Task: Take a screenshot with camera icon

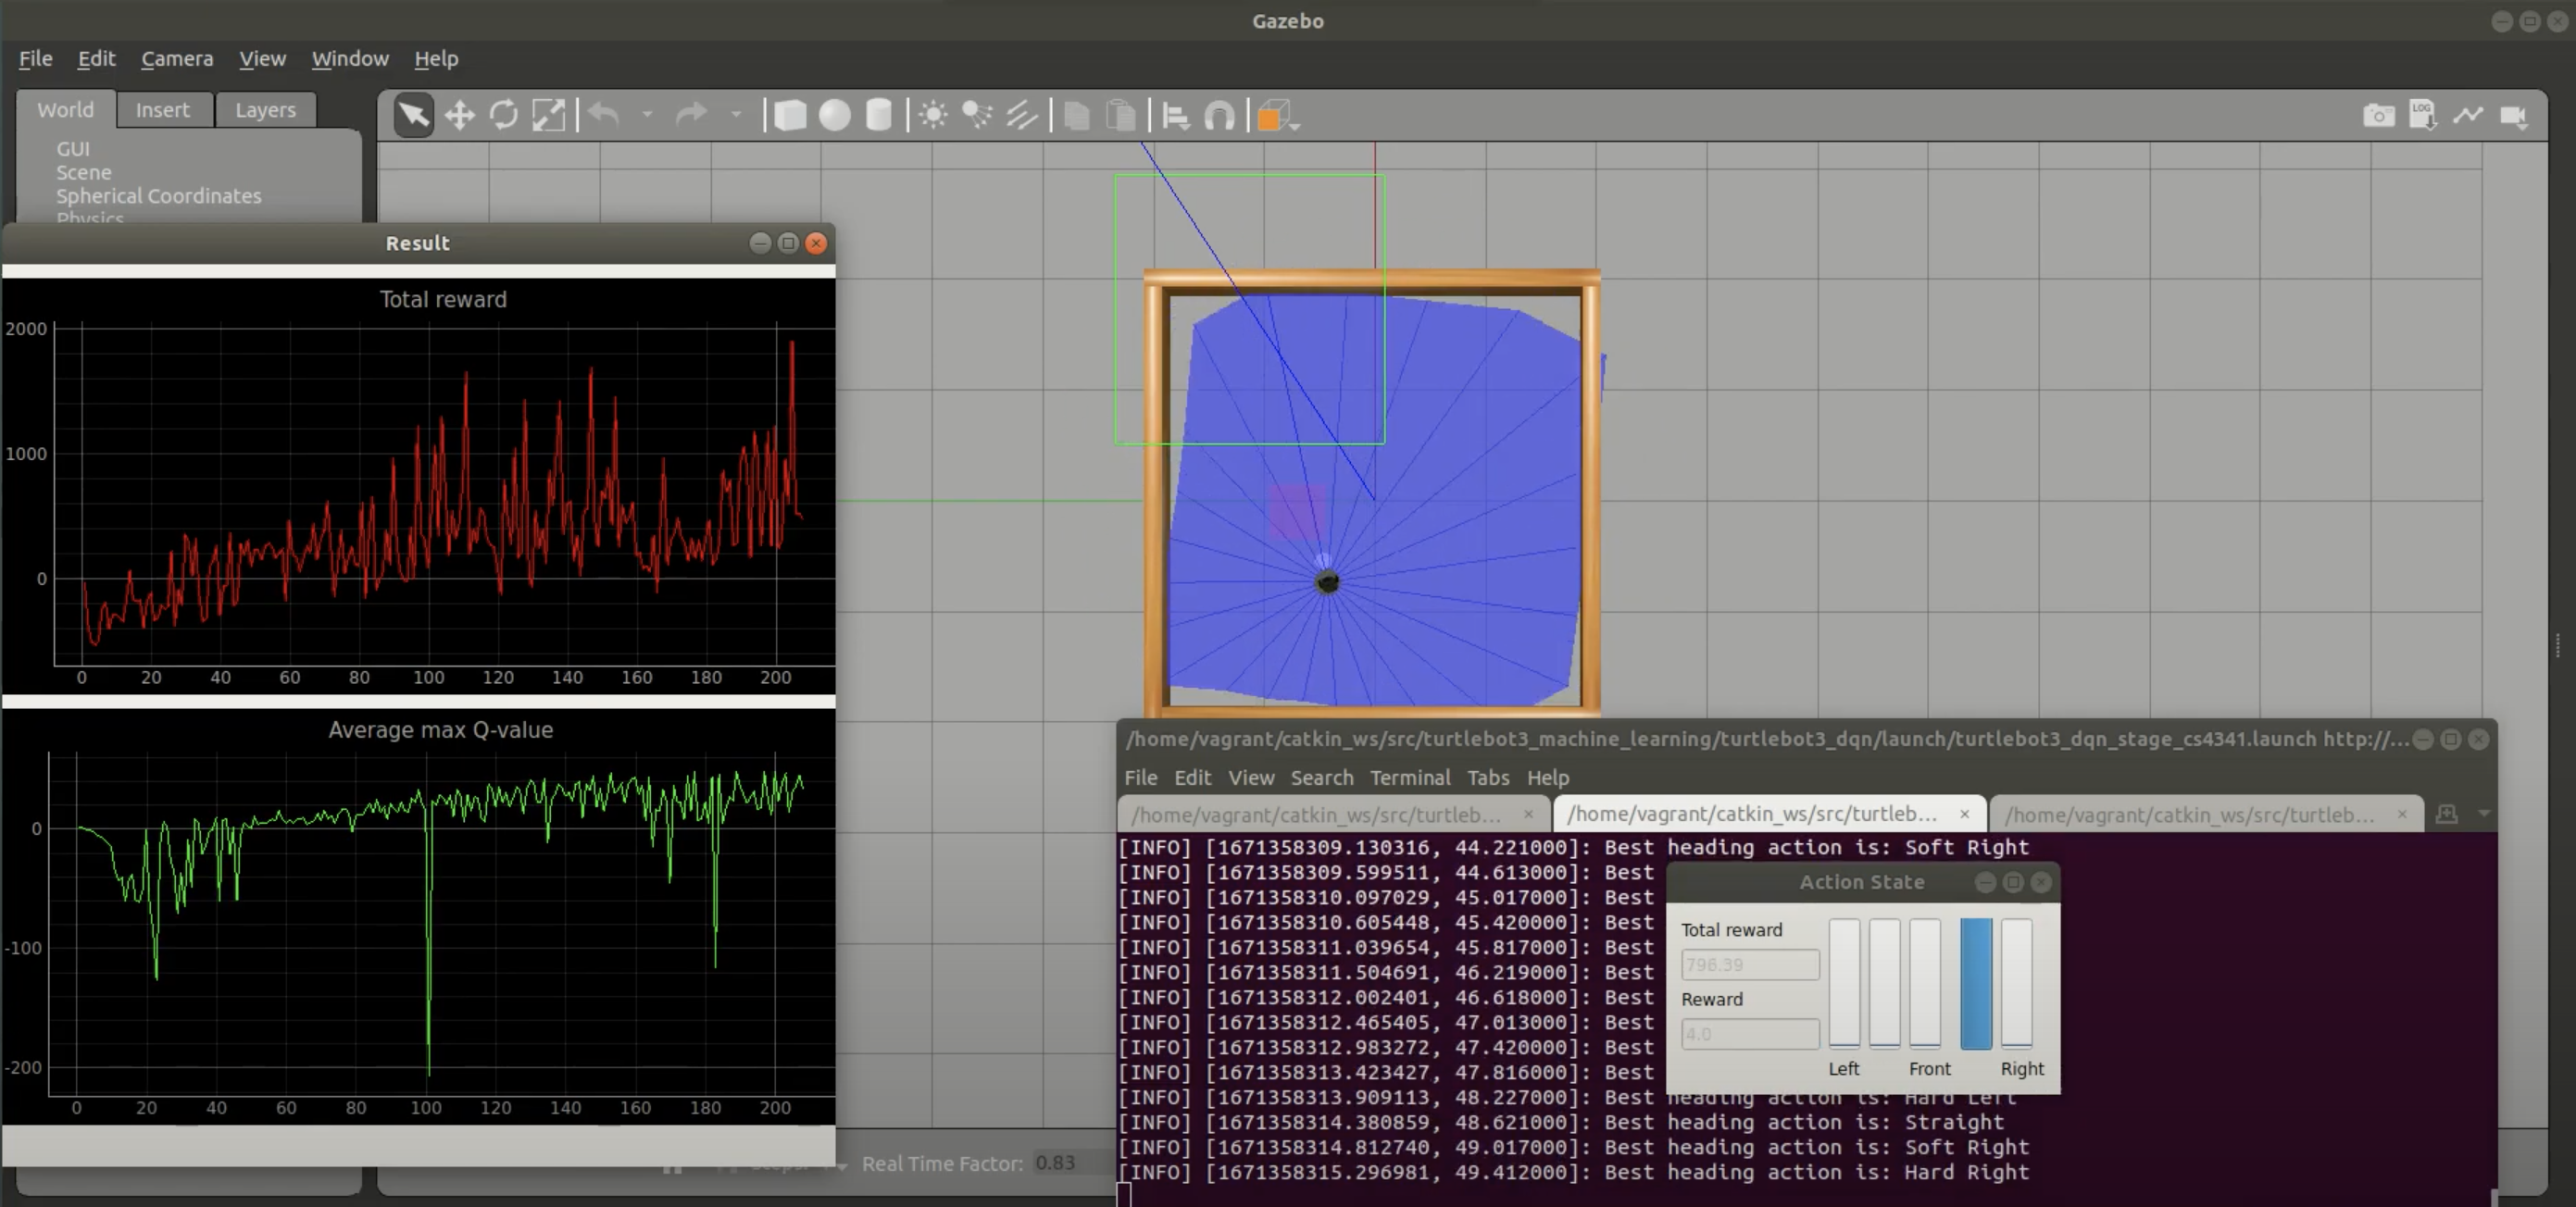Action: [x=2378, y=116]
